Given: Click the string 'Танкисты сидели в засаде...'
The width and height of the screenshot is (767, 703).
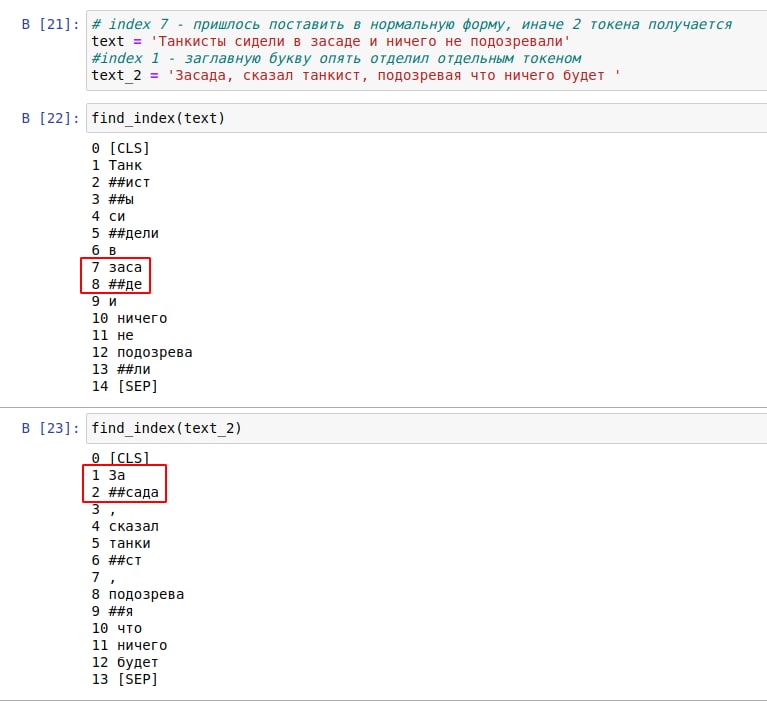Looking at the screenshot, I should pos(360,42).
